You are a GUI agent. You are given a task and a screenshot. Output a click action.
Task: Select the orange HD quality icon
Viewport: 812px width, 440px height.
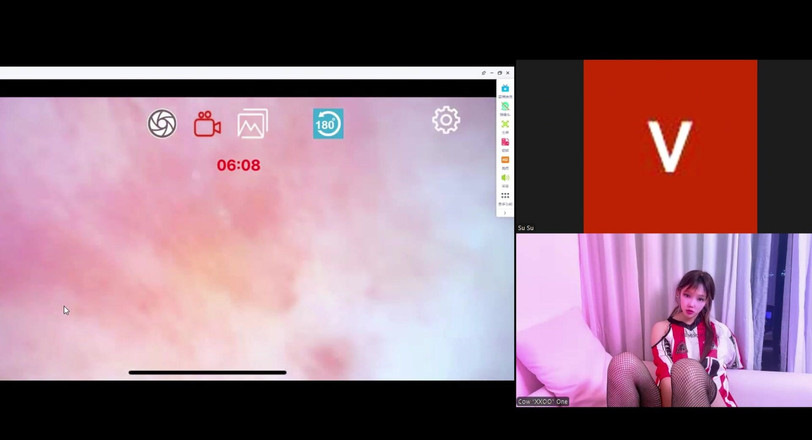tap(505, 160)
